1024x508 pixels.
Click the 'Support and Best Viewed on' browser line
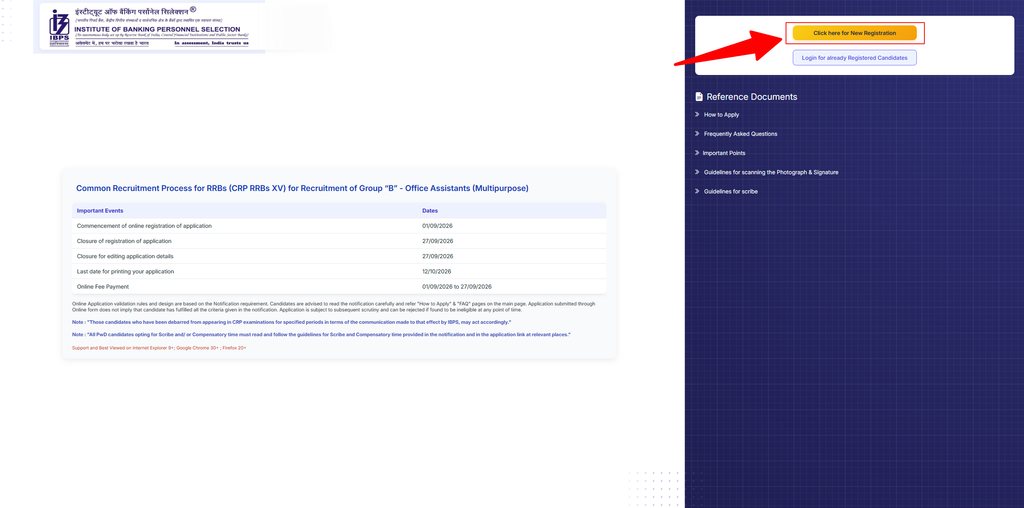[159, 348]
